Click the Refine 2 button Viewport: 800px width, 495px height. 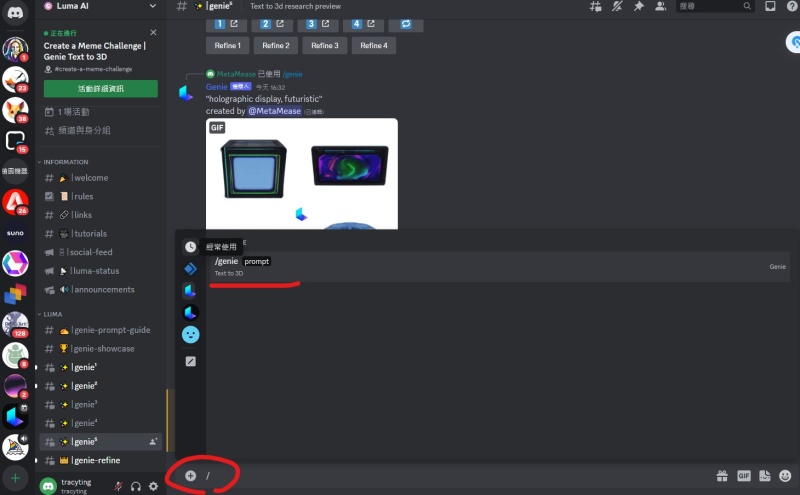pos(276,45)
